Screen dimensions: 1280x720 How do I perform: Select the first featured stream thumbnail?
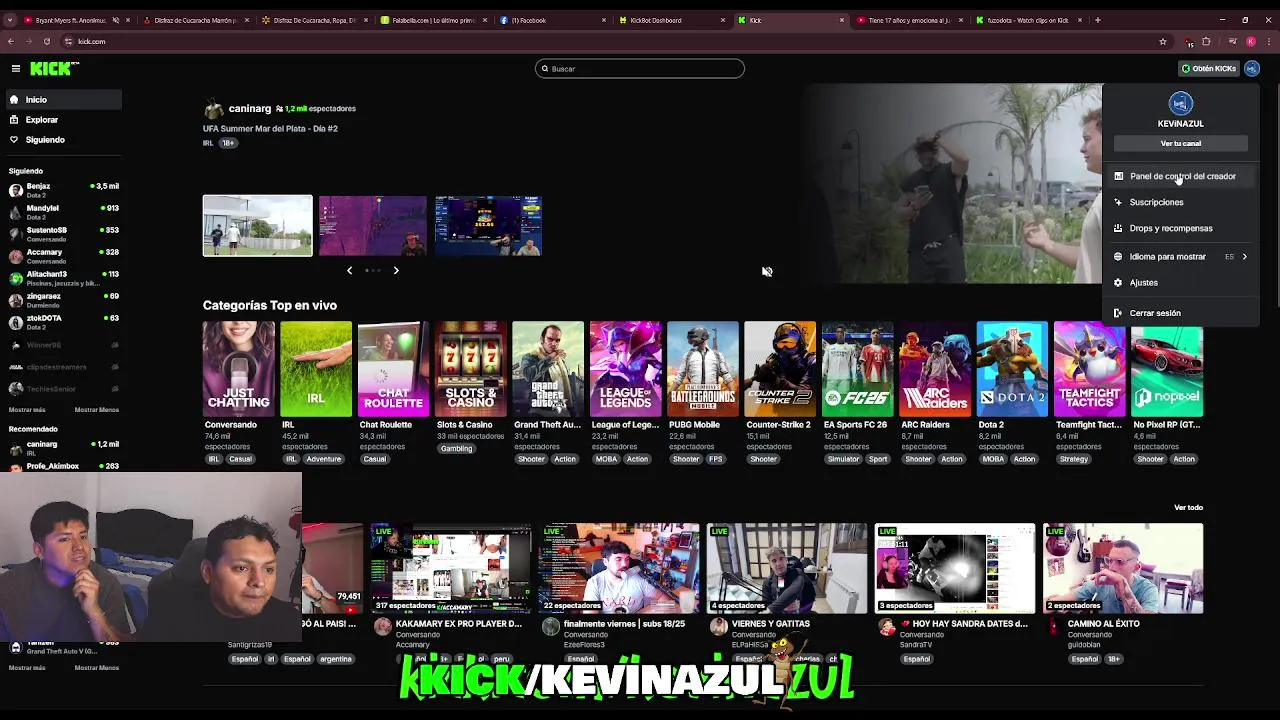point(258,226)
